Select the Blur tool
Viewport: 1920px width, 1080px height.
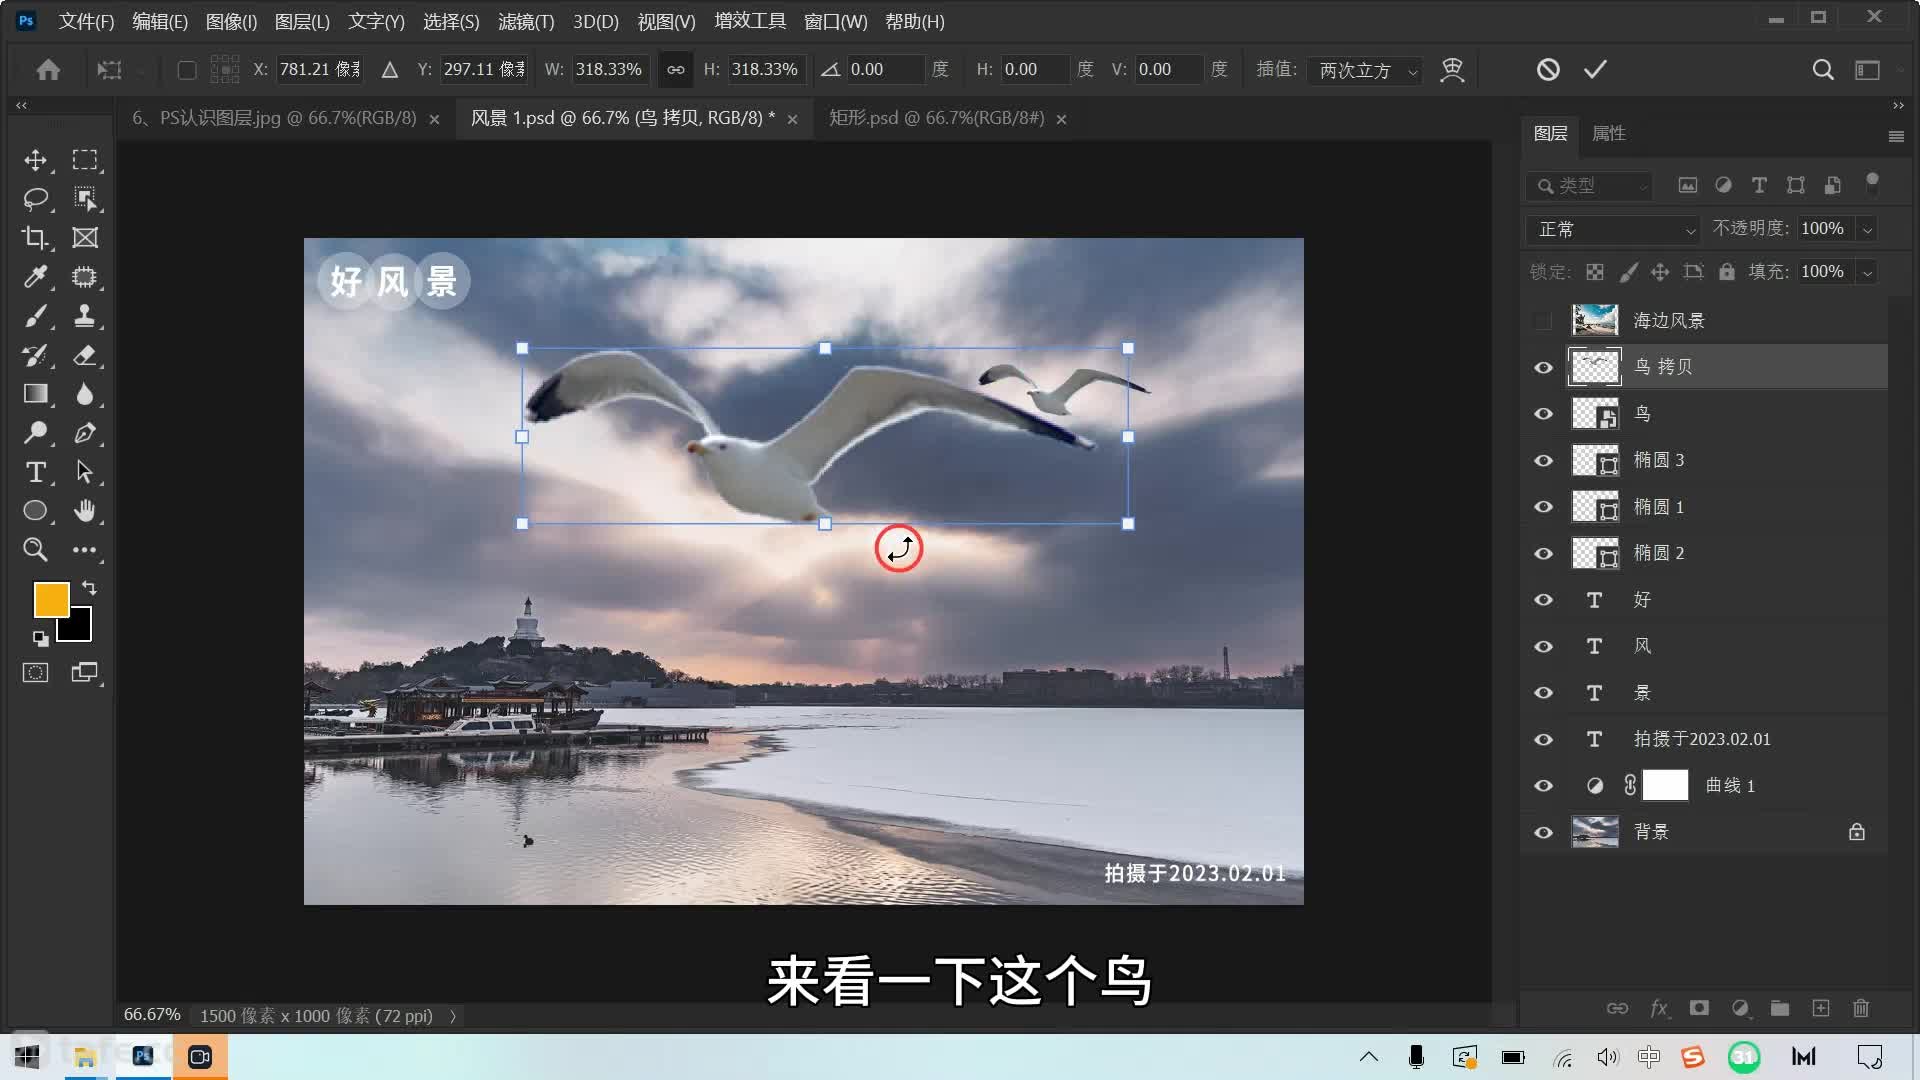[x=85, y=394]
